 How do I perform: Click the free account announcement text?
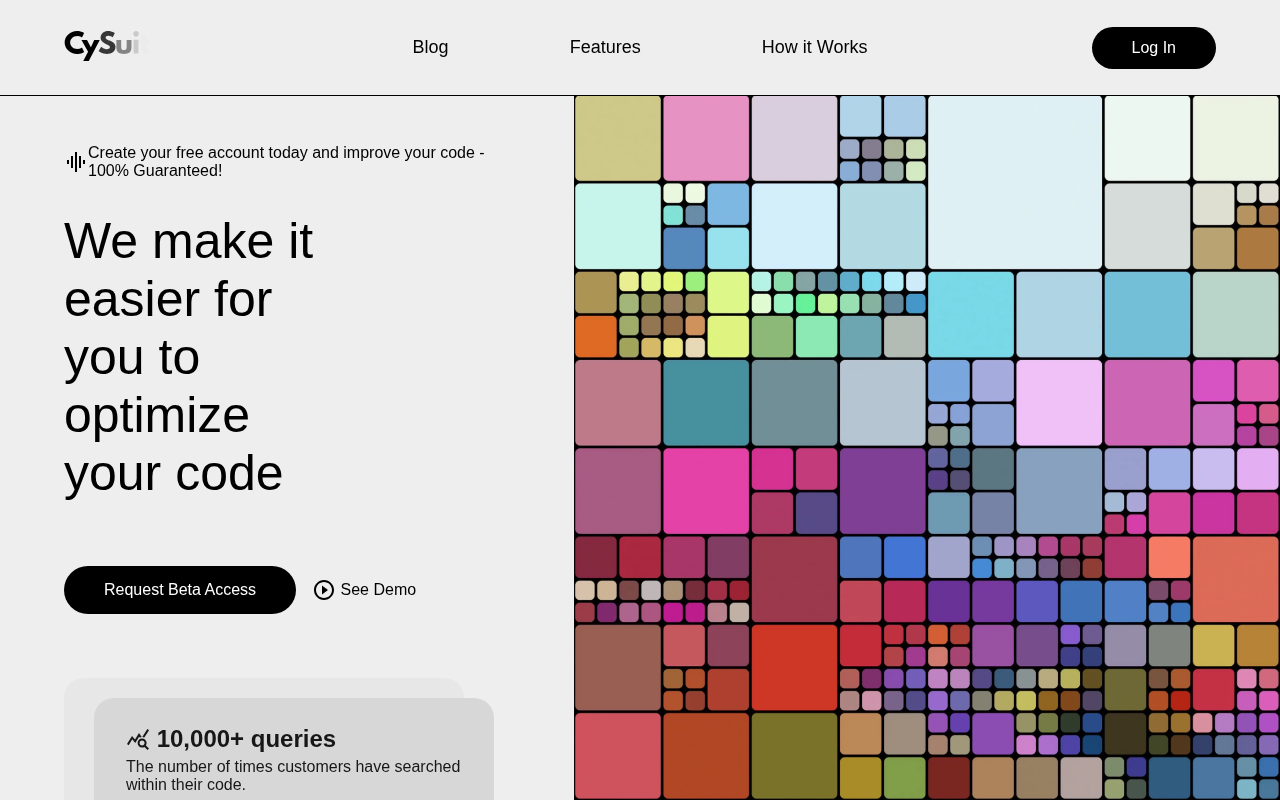[286, 162]
